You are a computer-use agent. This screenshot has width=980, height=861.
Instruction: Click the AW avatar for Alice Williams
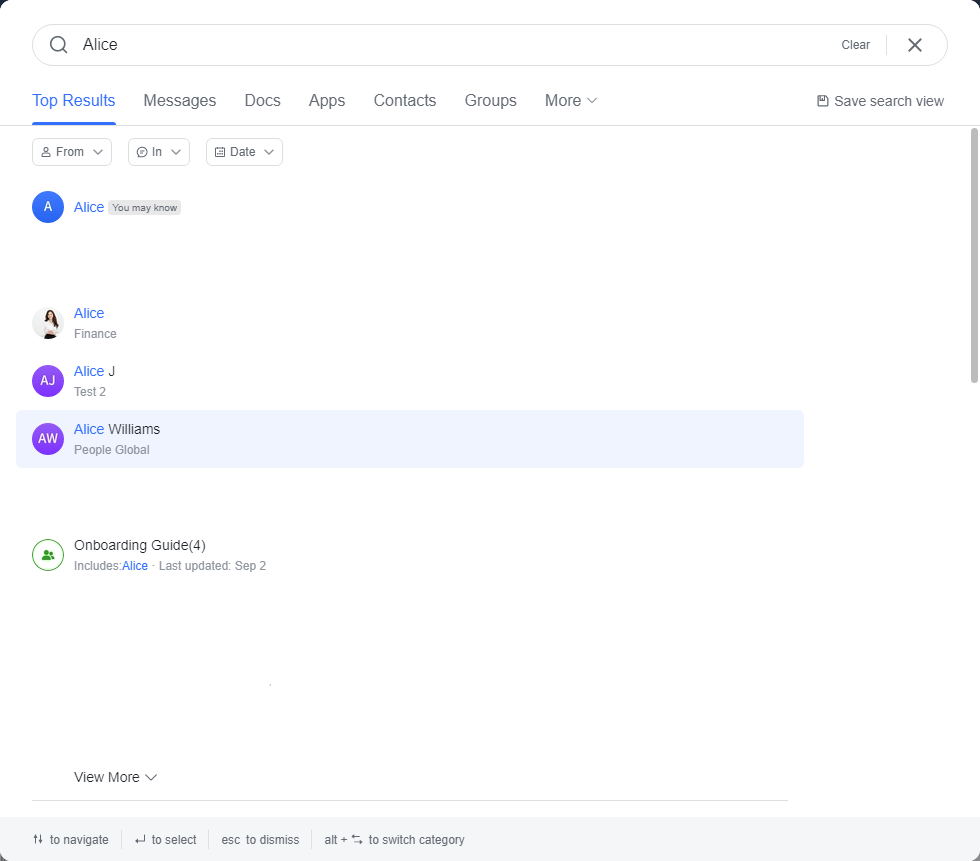(x=48, y=439)
